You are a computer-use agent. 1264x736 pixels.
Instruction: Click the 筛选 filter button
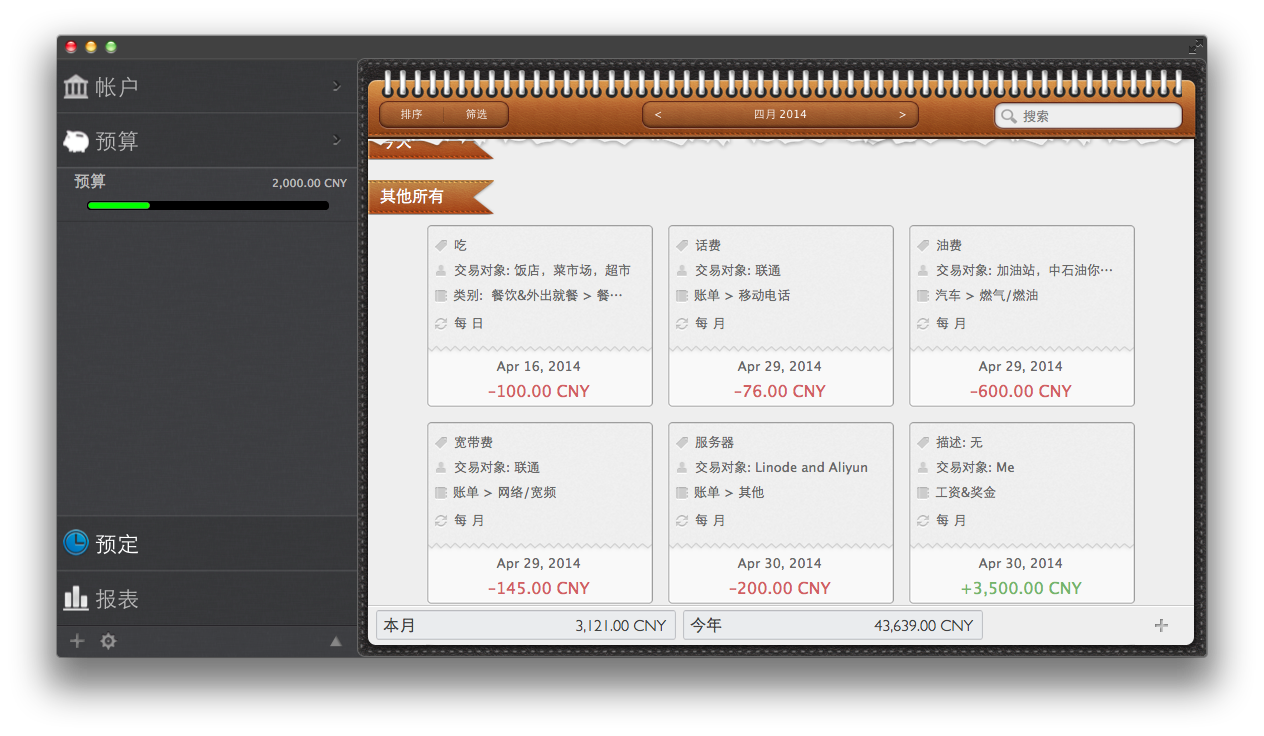(476, 115)
